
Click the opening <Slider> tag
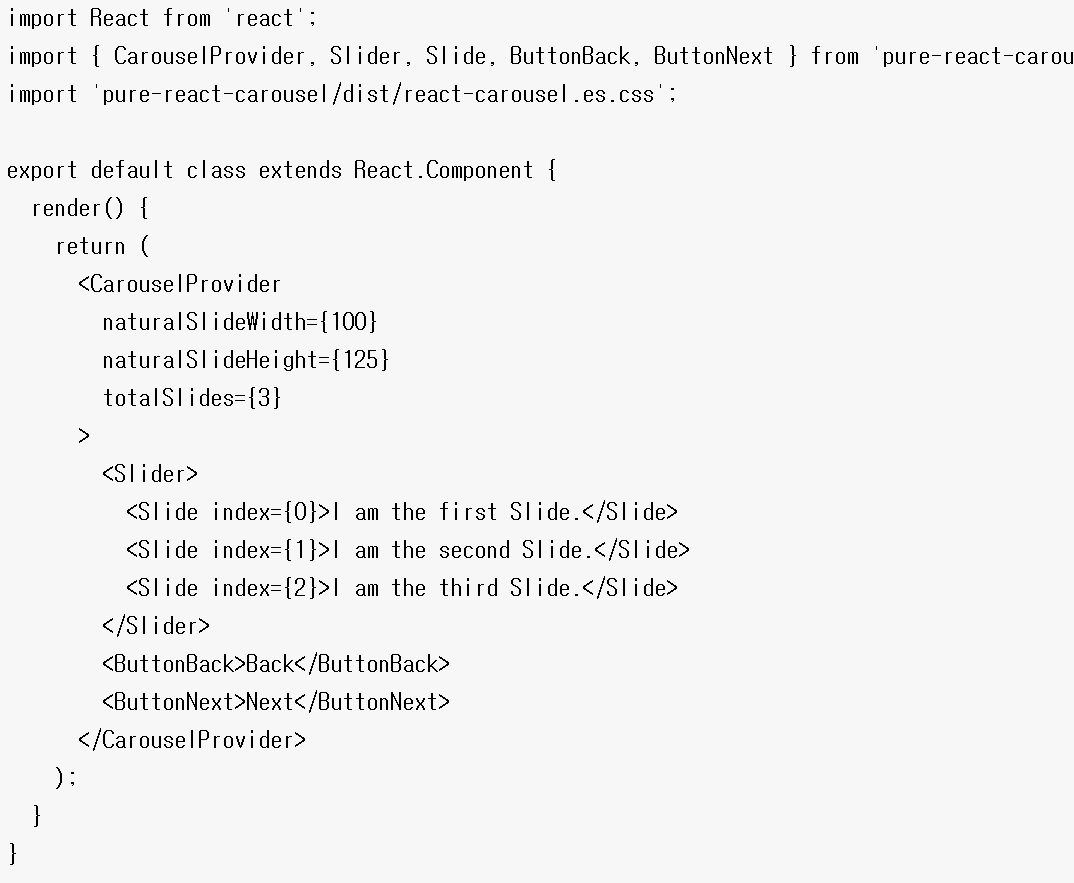[150, 475]
